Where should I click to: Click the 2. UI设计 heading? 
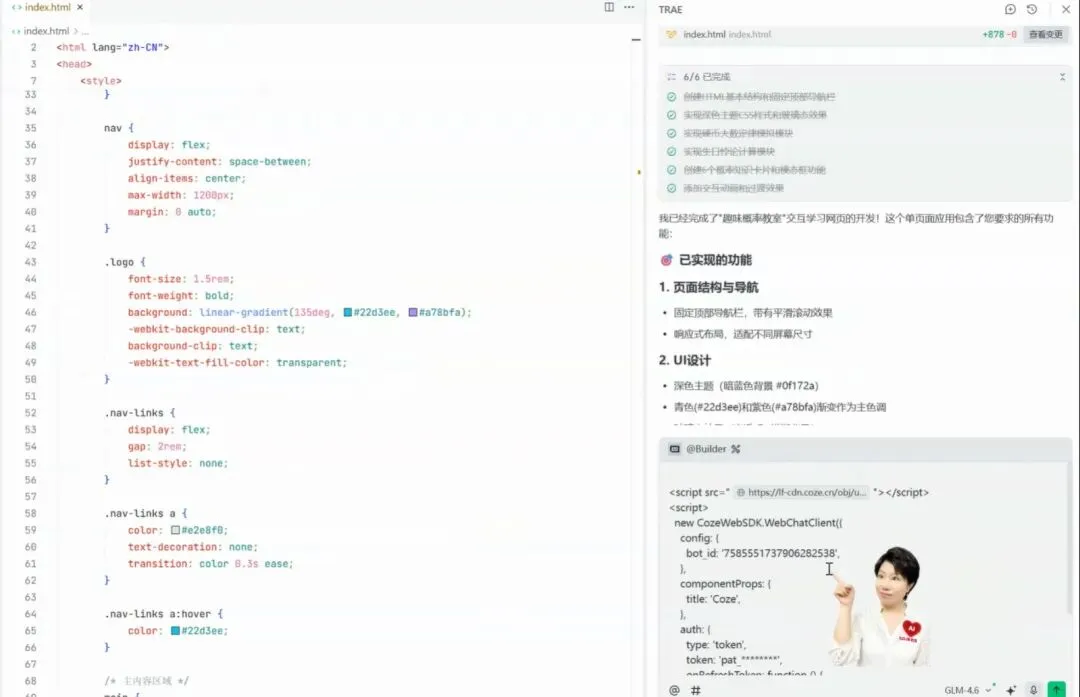[685, 360]
